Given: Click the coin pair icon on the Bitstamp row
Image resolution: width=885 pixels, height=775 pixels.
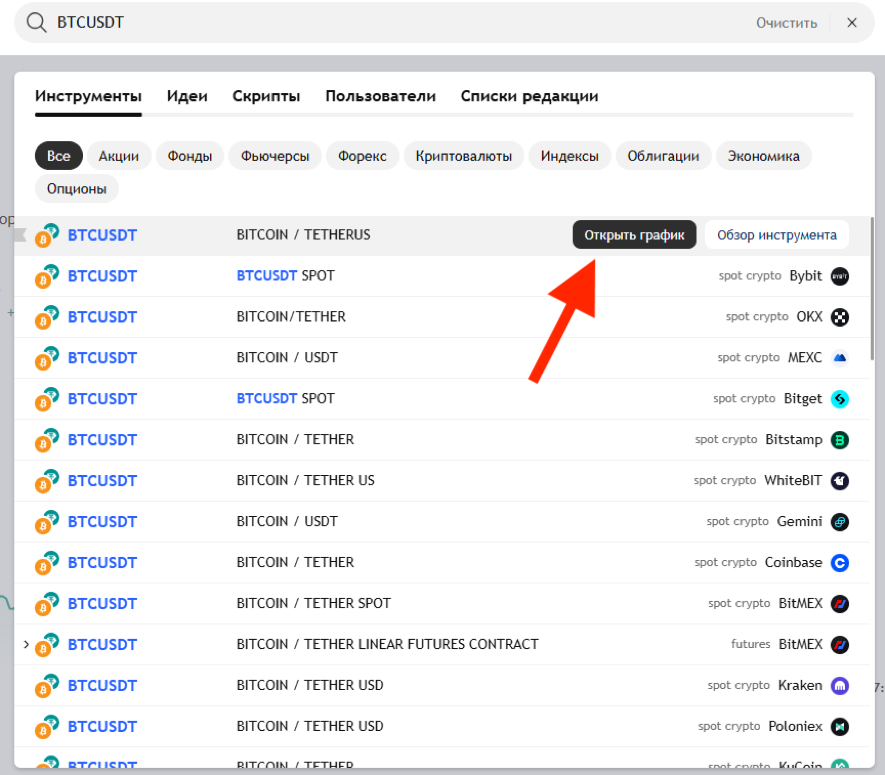Looking at the screenshot, I should (x=47, y=440).
